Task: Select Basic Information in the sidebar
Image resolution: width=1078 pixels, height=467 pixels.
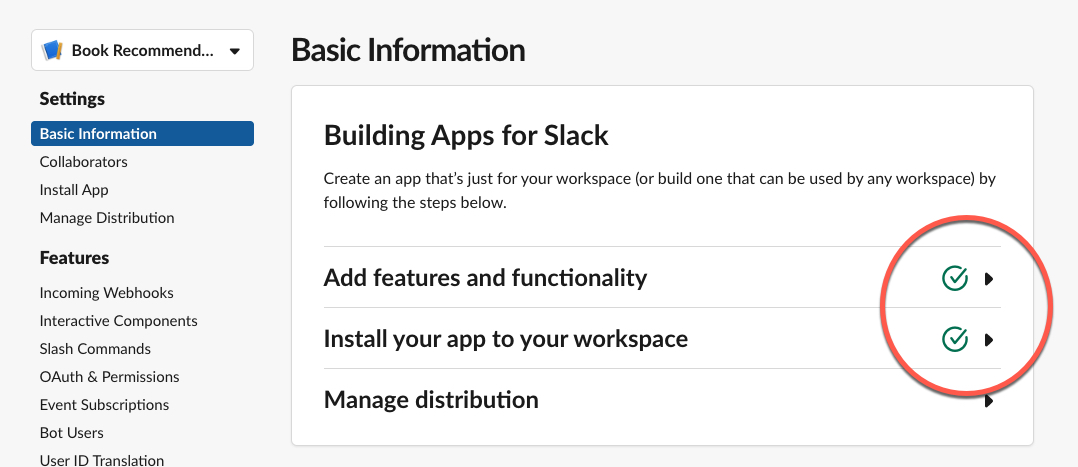Action: (98, 134)
